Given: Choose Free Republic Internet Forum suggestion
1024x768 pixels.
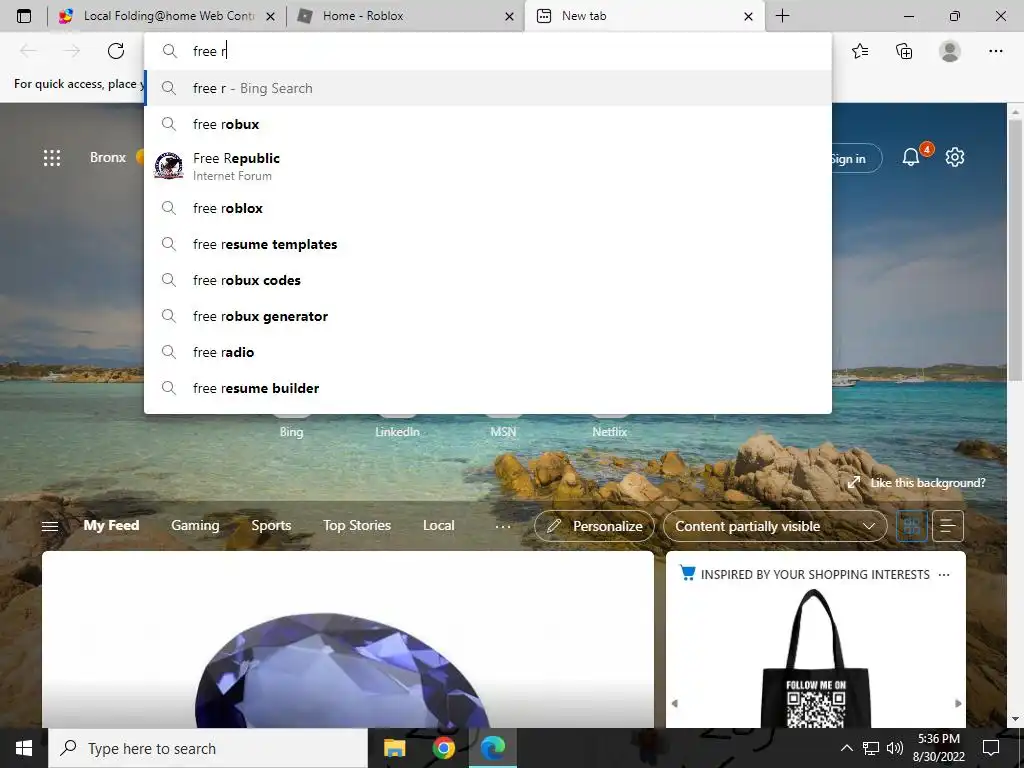Looking at the screenshot, I should pos(488,166).
